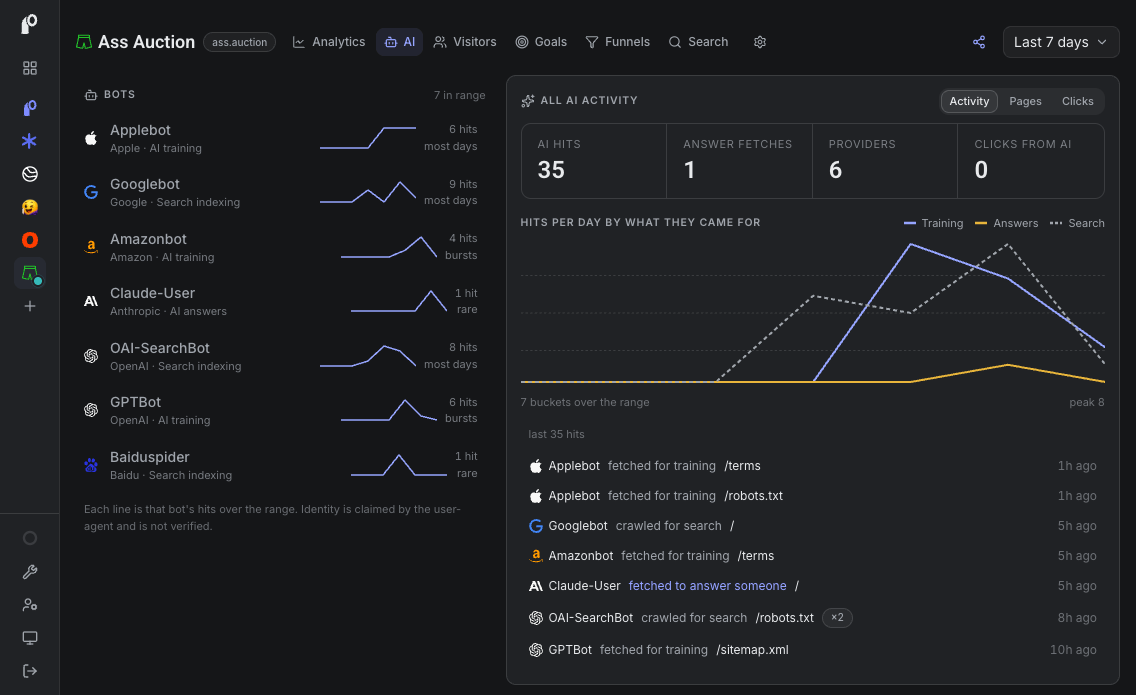Click the OpenAI logo beside GPTBot bot

point(91,410)
